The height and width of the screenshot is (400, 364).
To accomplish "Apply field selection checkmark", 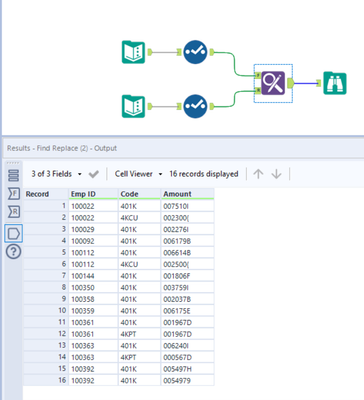I will (94, 174).
